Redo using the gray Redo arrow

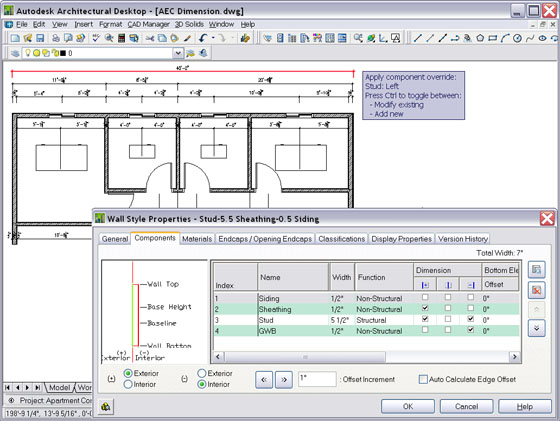pos(222,38)
